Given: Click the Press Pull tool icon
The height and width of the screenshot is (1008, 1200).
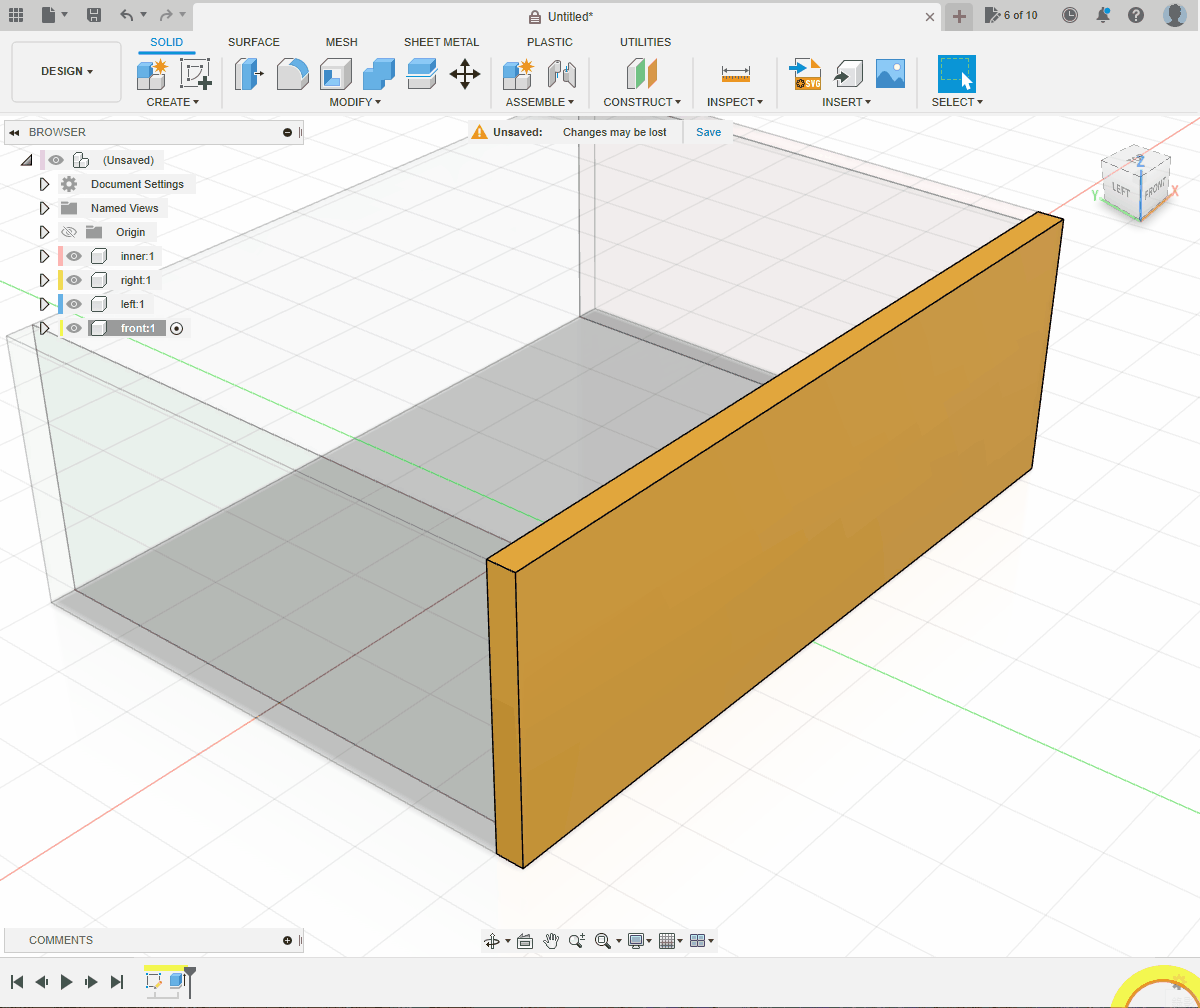Looking at the screenshot, I should click(249, 74).
